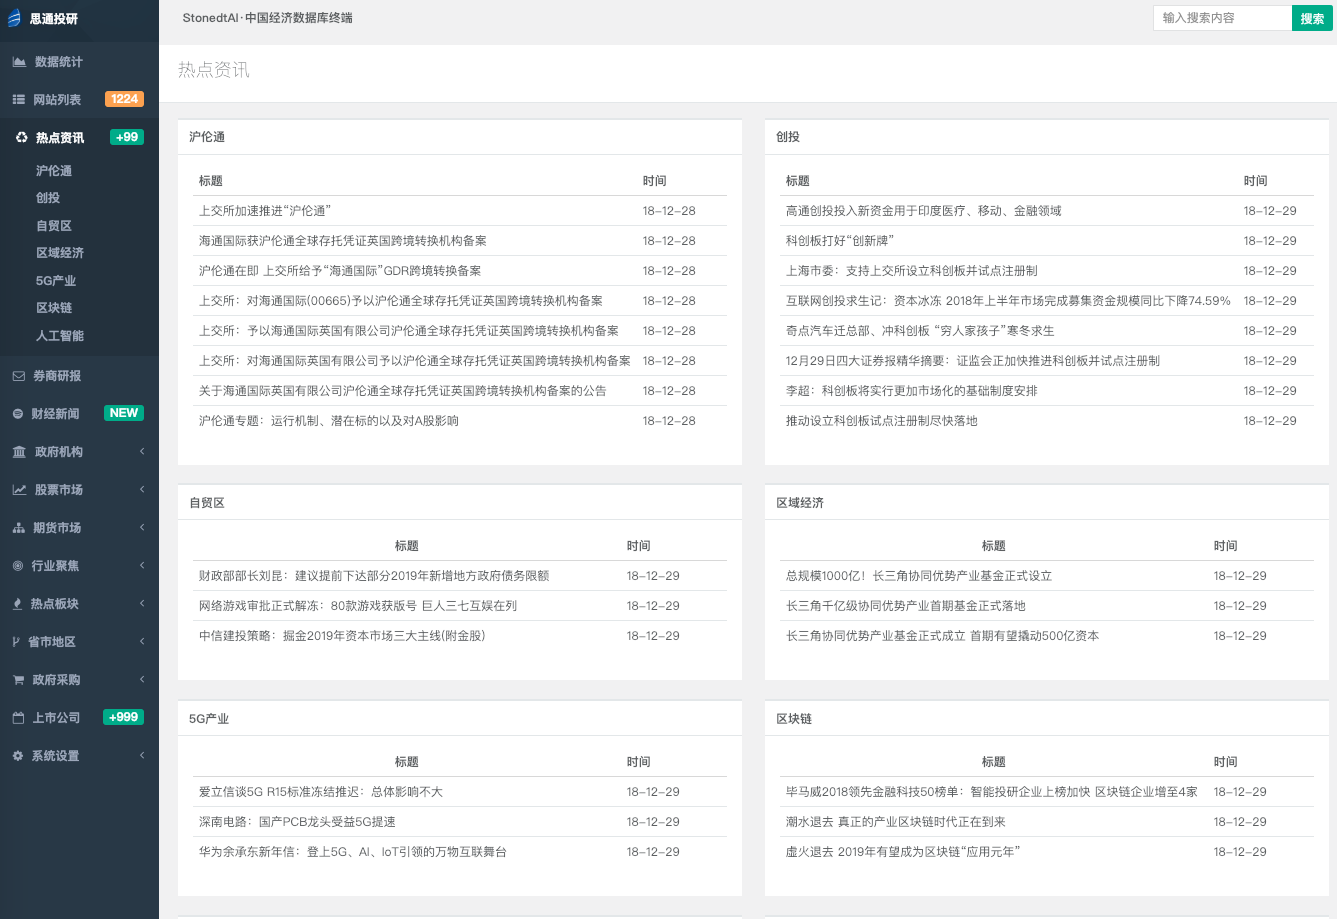1337x919 pixels.
Task: Open article 推动设立科创板试点注册制尽快落地
Action: [881, 421]
